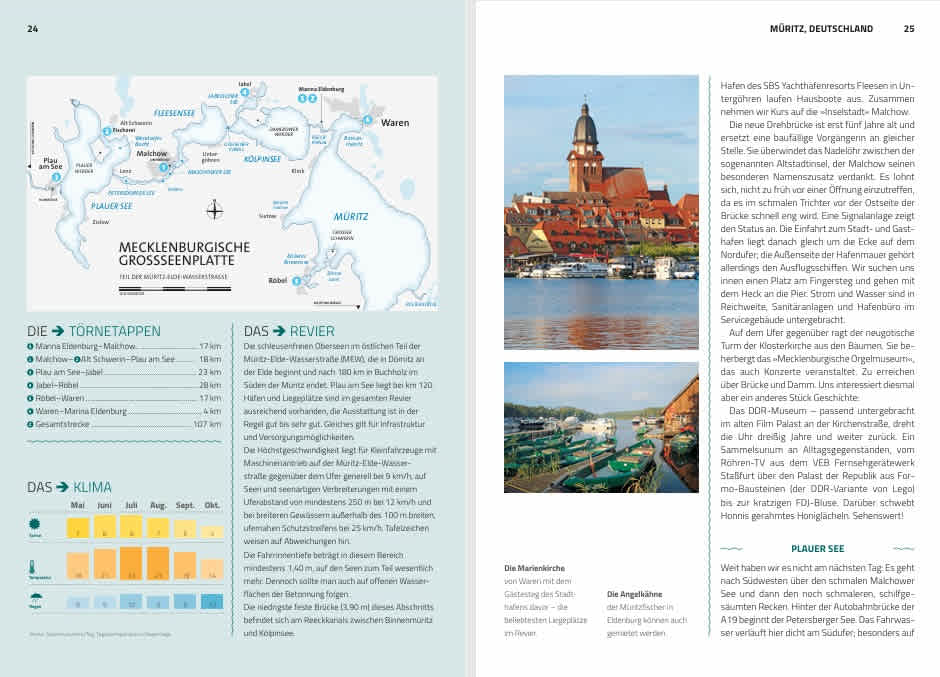Click the arrow icon in 'Die Törnetappen' heading
The height and width of the screenshot is (677, 940).
(58, 331)
